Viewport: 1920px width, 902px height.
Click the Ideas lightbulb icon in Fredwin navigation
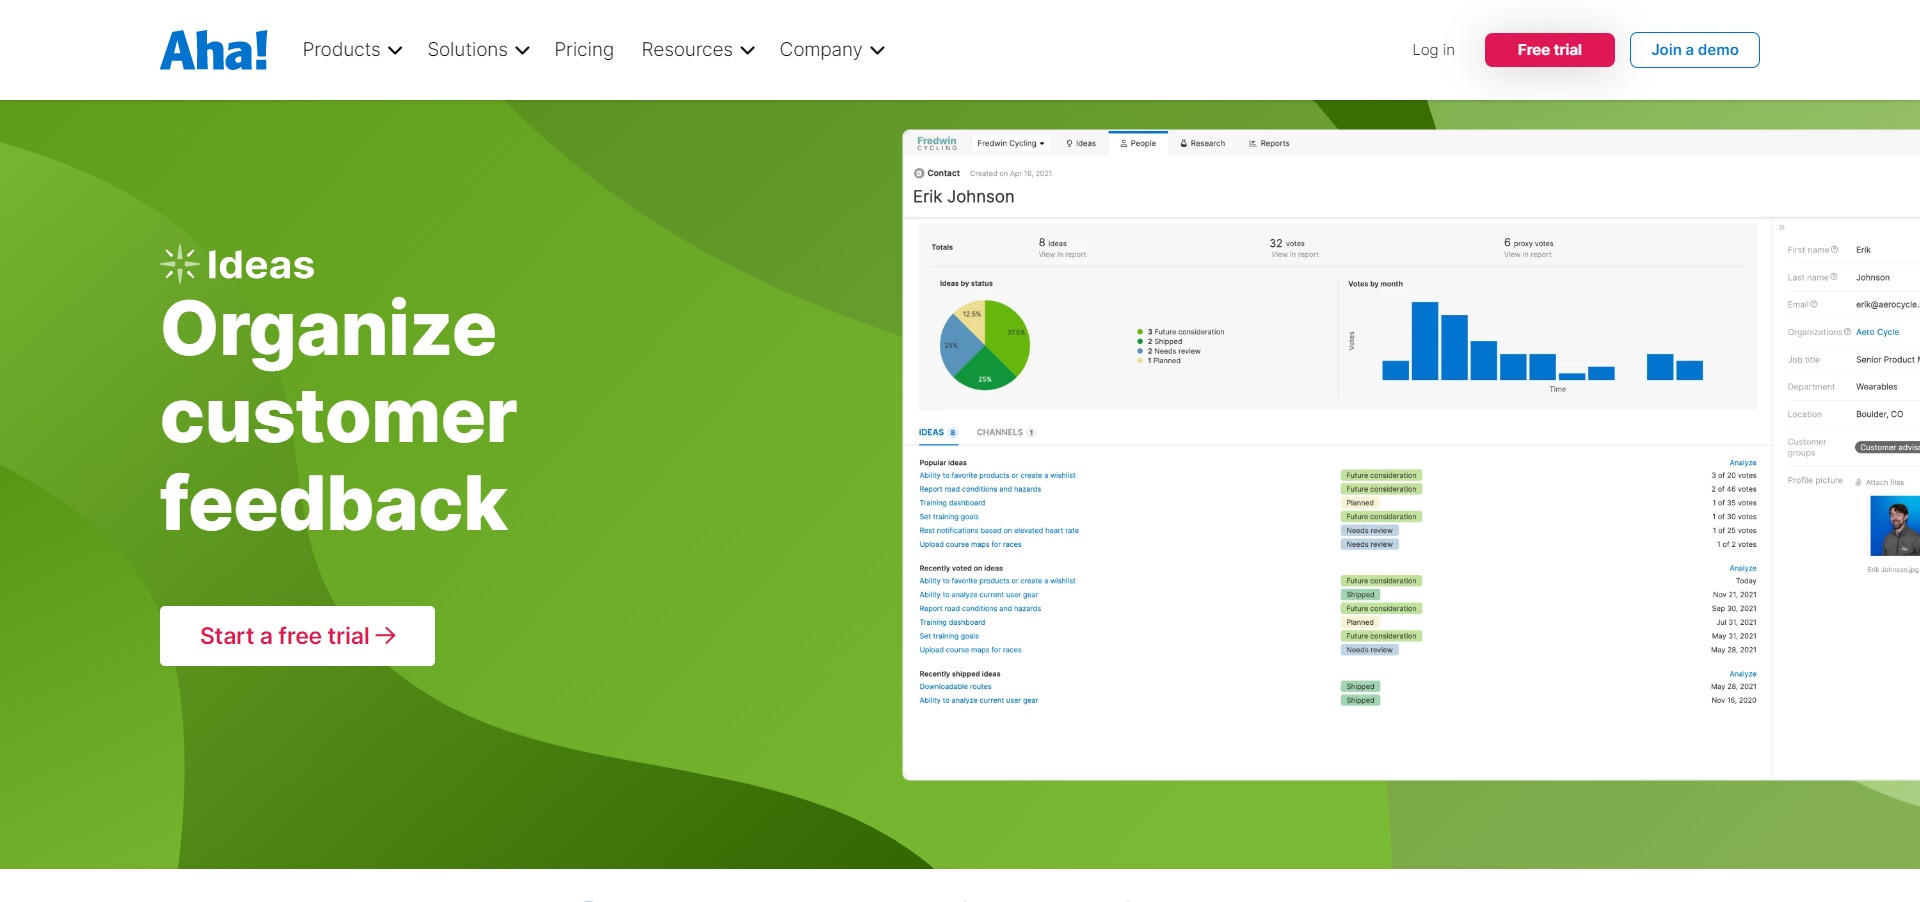pos(1069,143)
